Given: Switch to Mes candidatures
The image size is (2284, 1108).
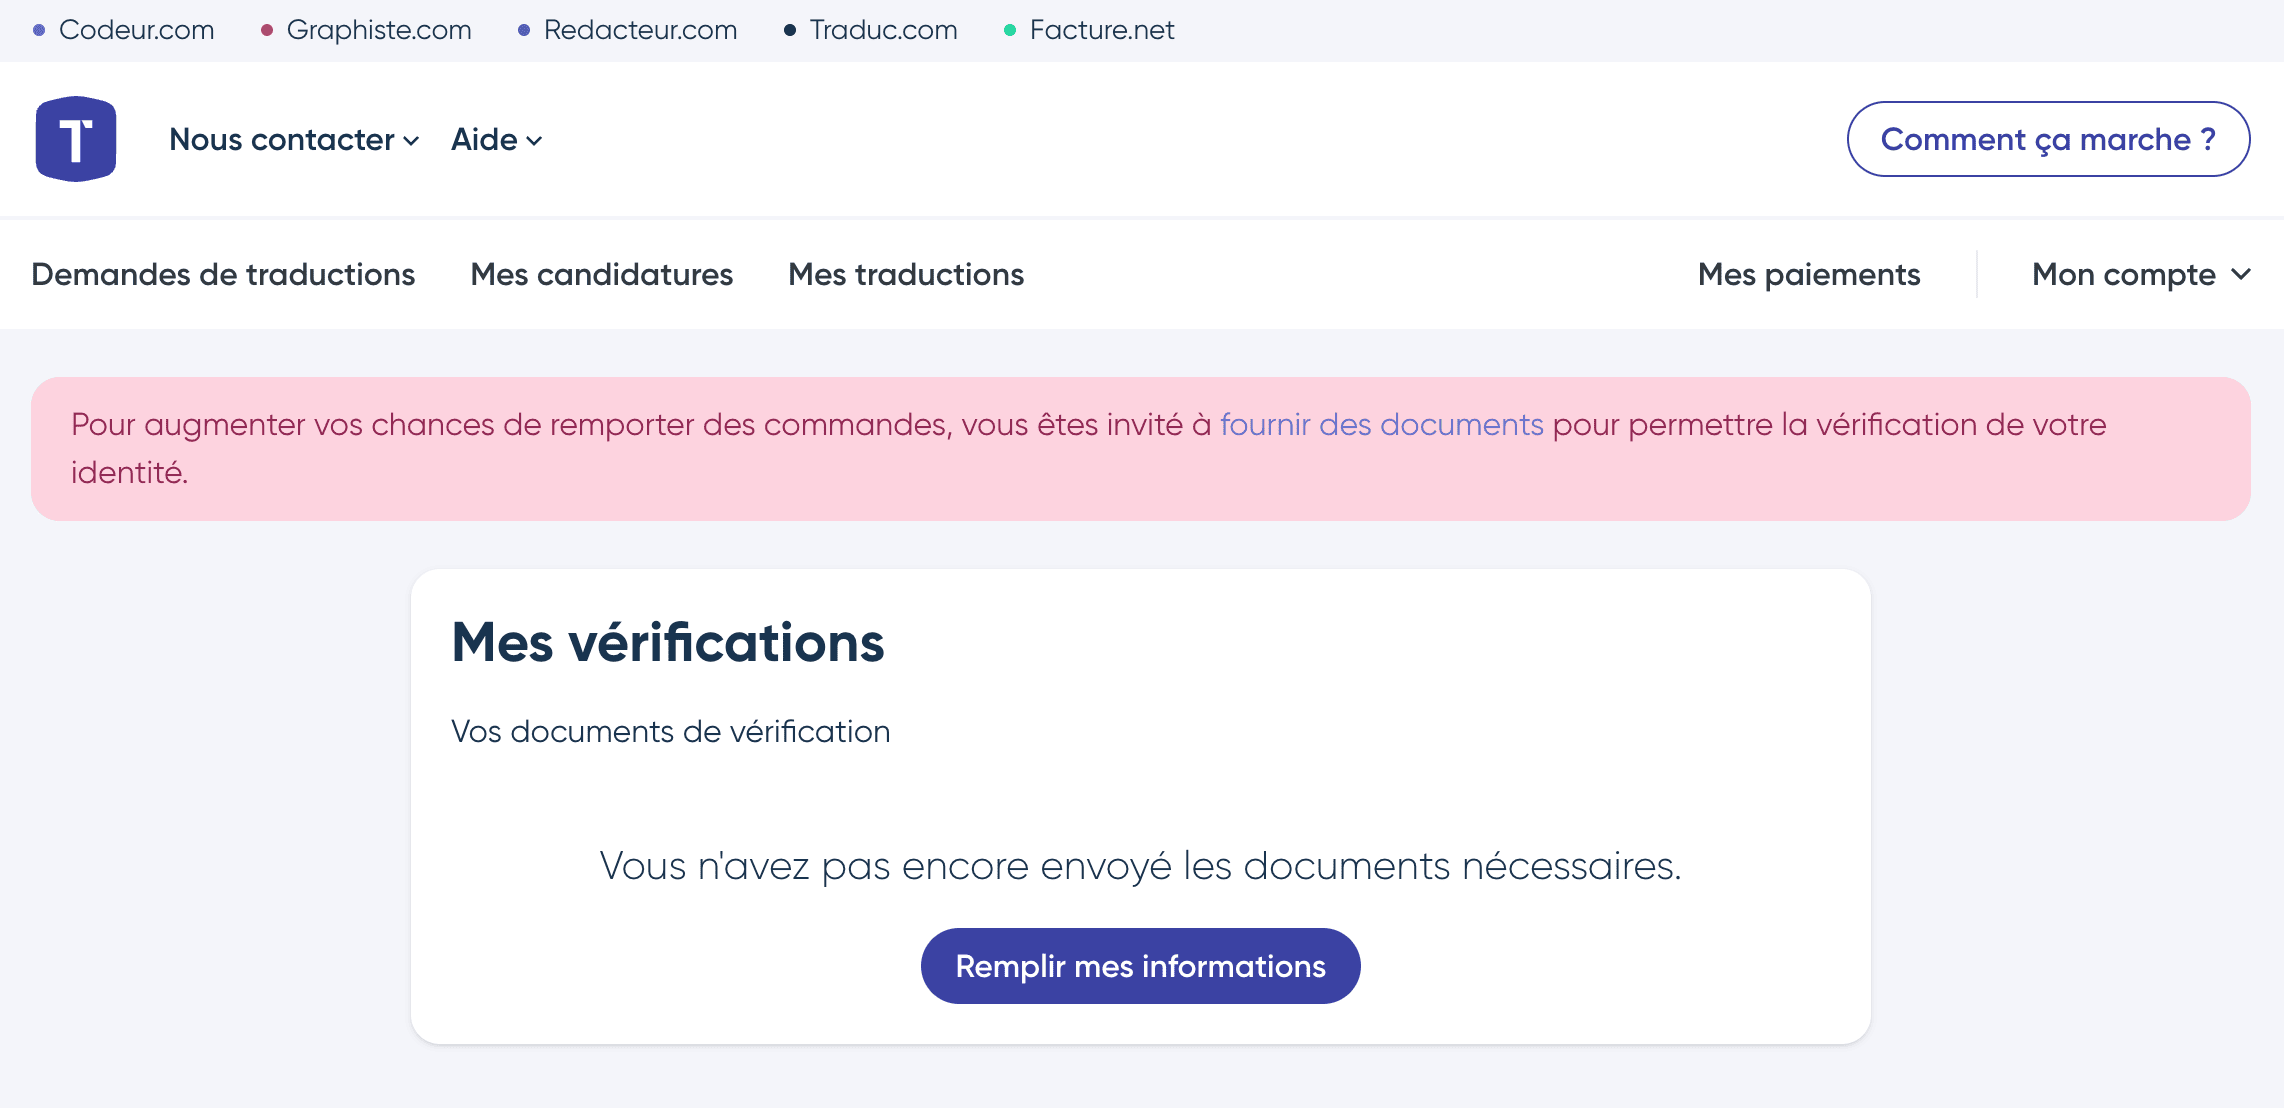Looking at the screenshot, I should coord(601,274).
